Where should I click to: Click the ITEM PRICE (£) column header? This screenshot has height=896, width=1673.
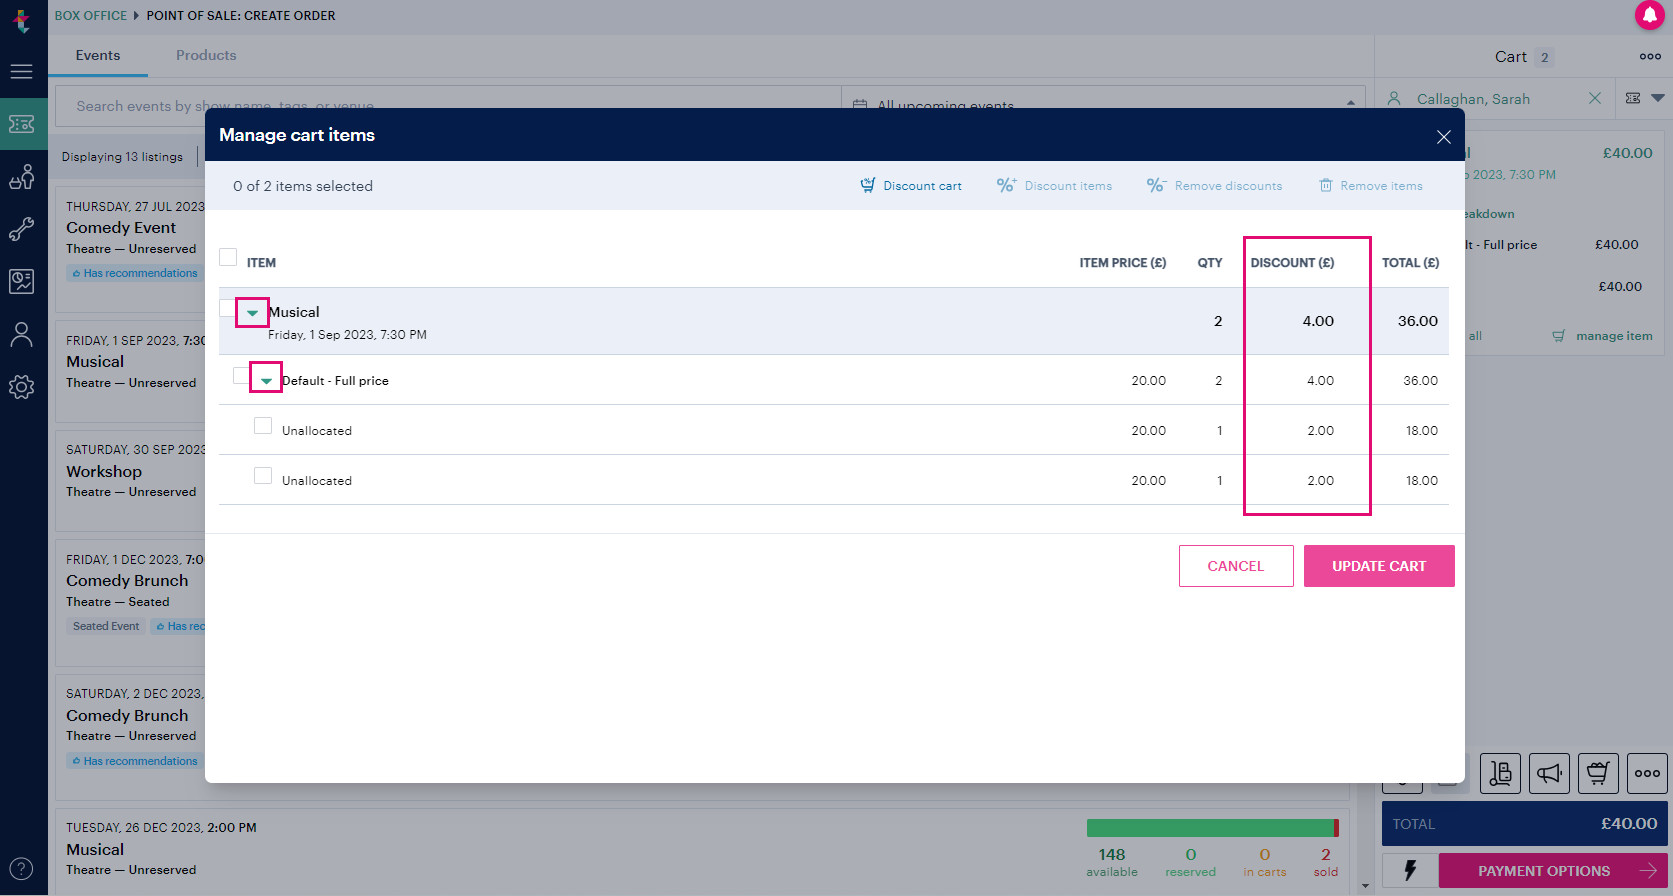click(x=1122, y=263)
